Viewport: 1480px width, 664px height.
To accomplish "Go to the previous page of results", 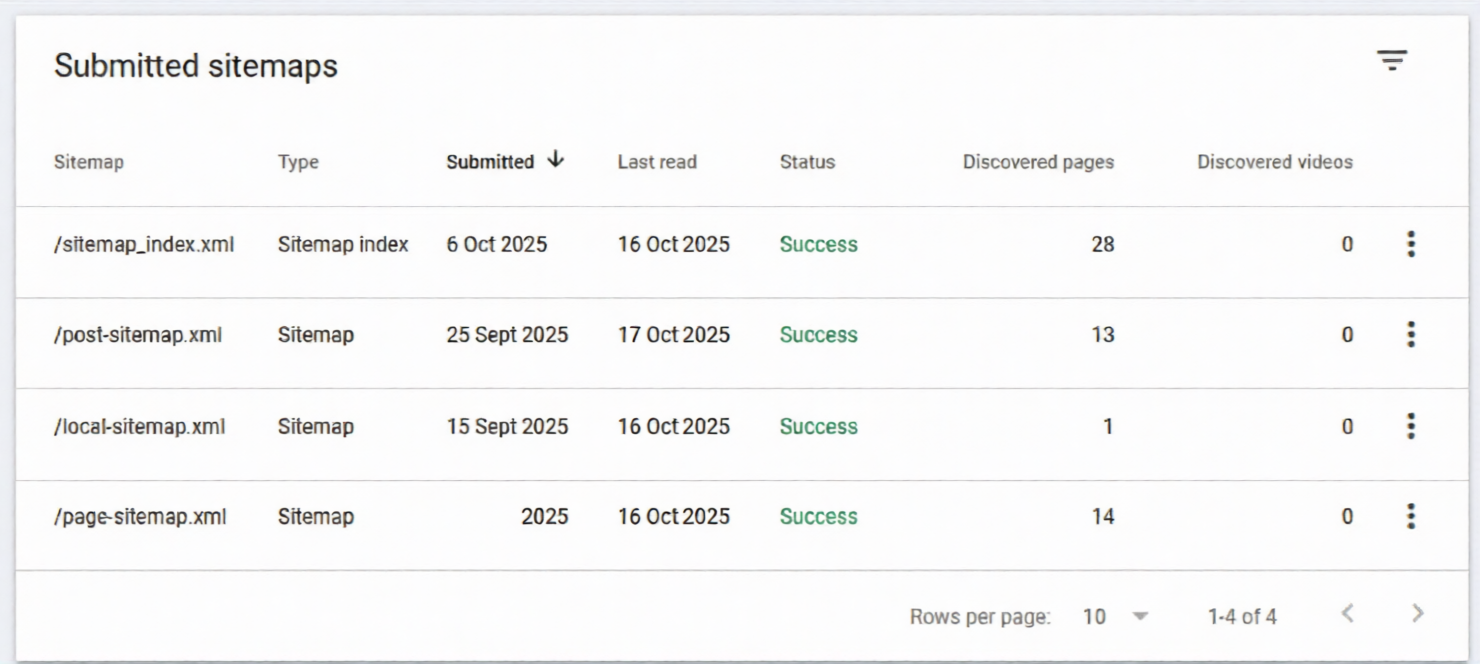I will (1347, 614).
